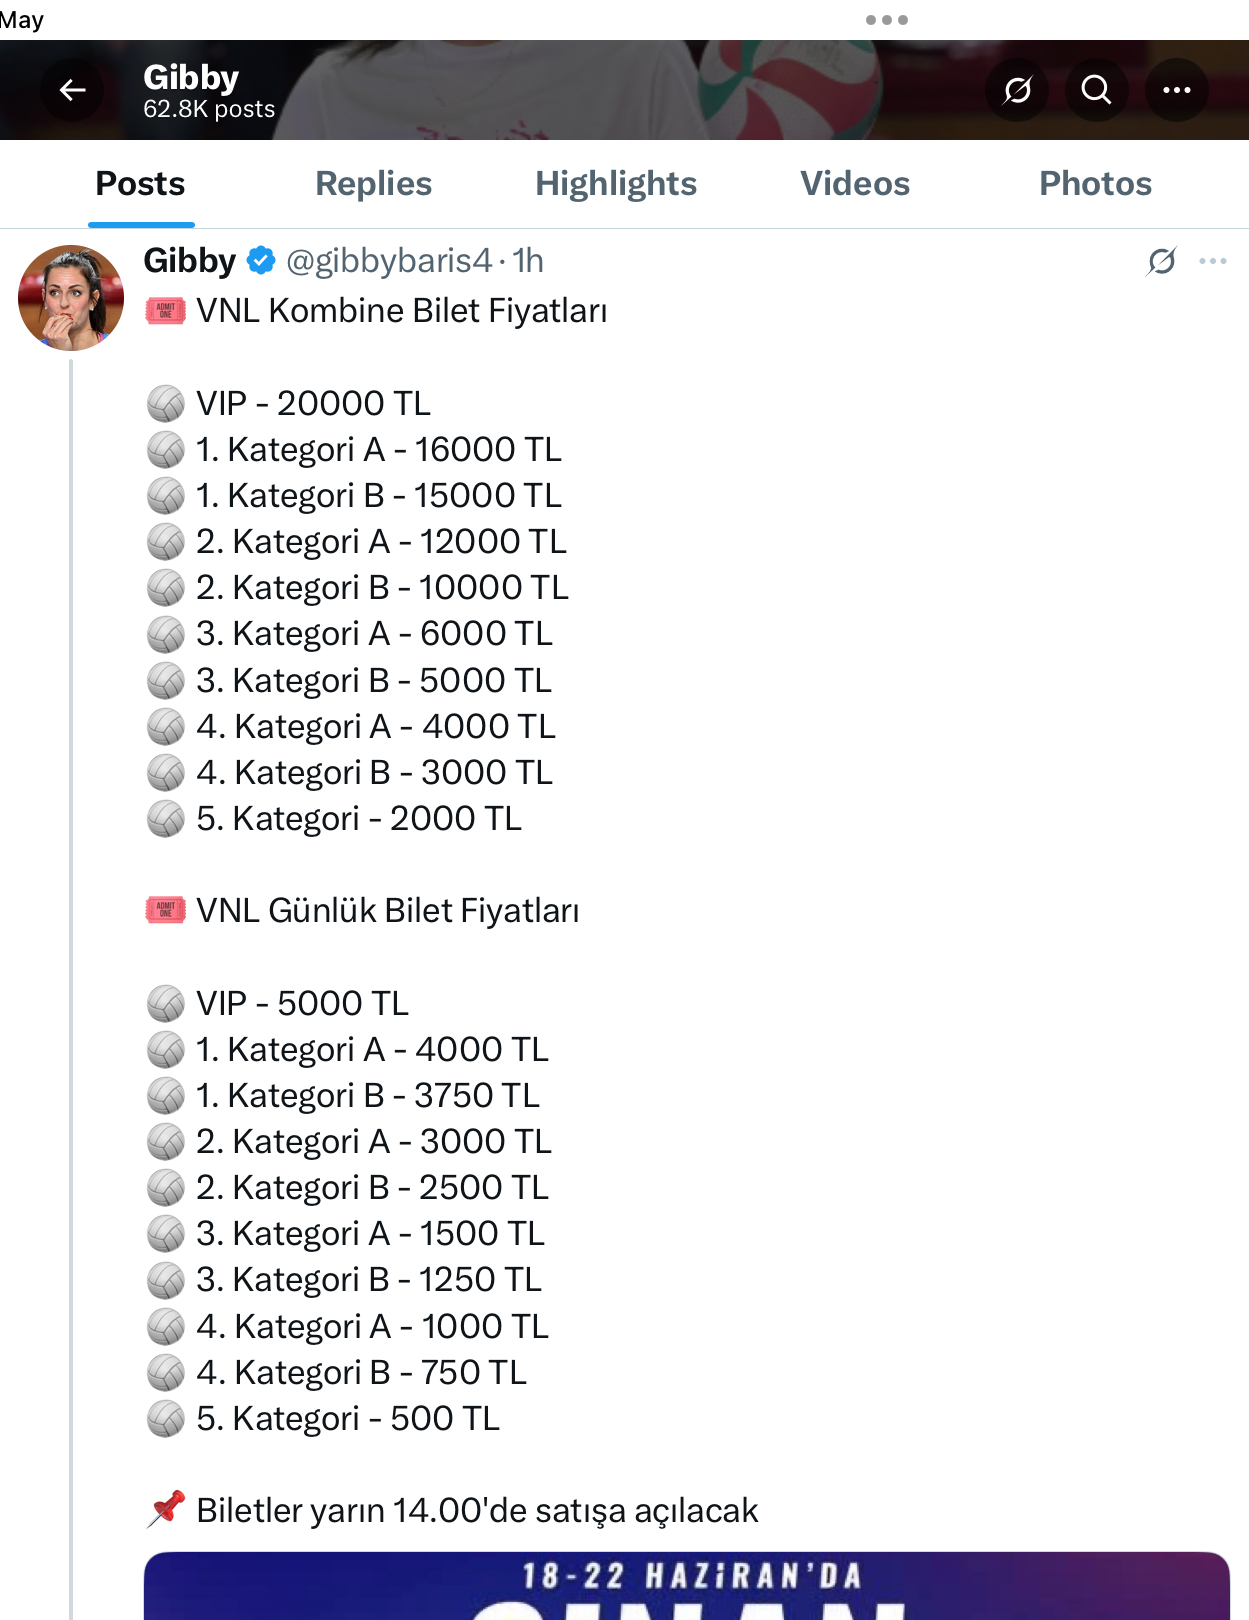Tap the back arrow in header
1249x1620 pixels.
pyautogui.click(x=72, y=91)
